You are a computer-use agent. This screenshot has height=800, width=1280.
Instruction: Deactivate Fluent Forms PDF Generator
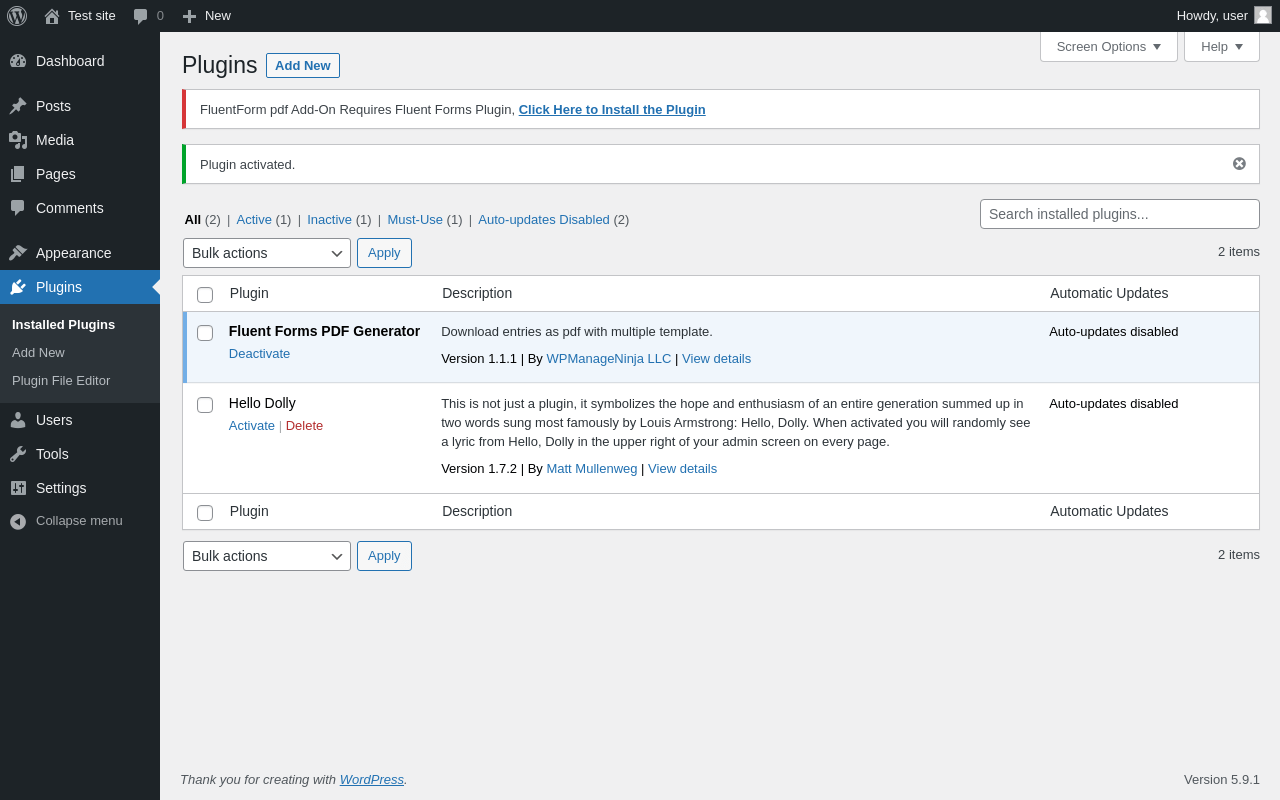(x=259, y=354)
